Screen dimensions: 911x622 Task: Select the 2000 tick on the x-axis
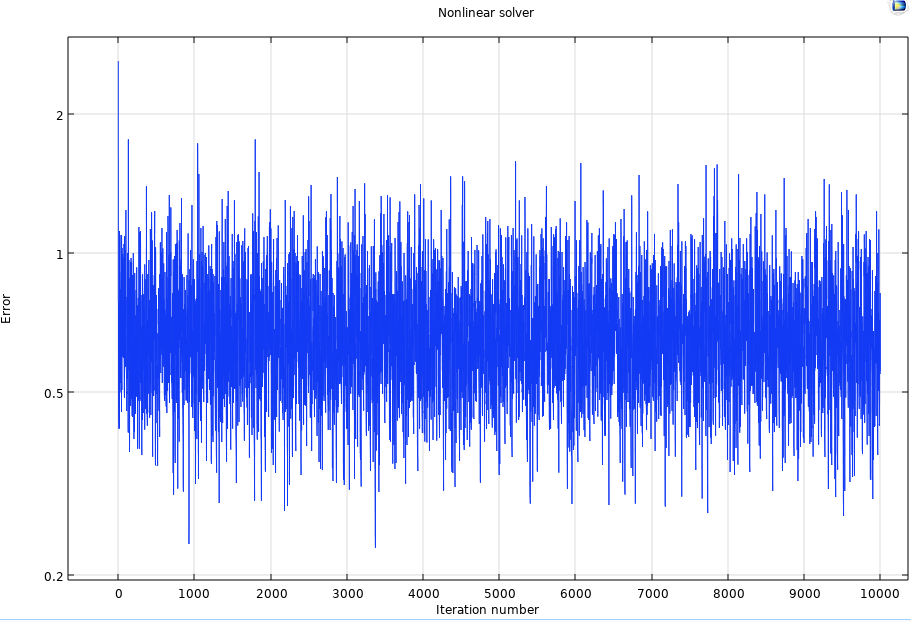pyautogui.click(x=270, y=594)
